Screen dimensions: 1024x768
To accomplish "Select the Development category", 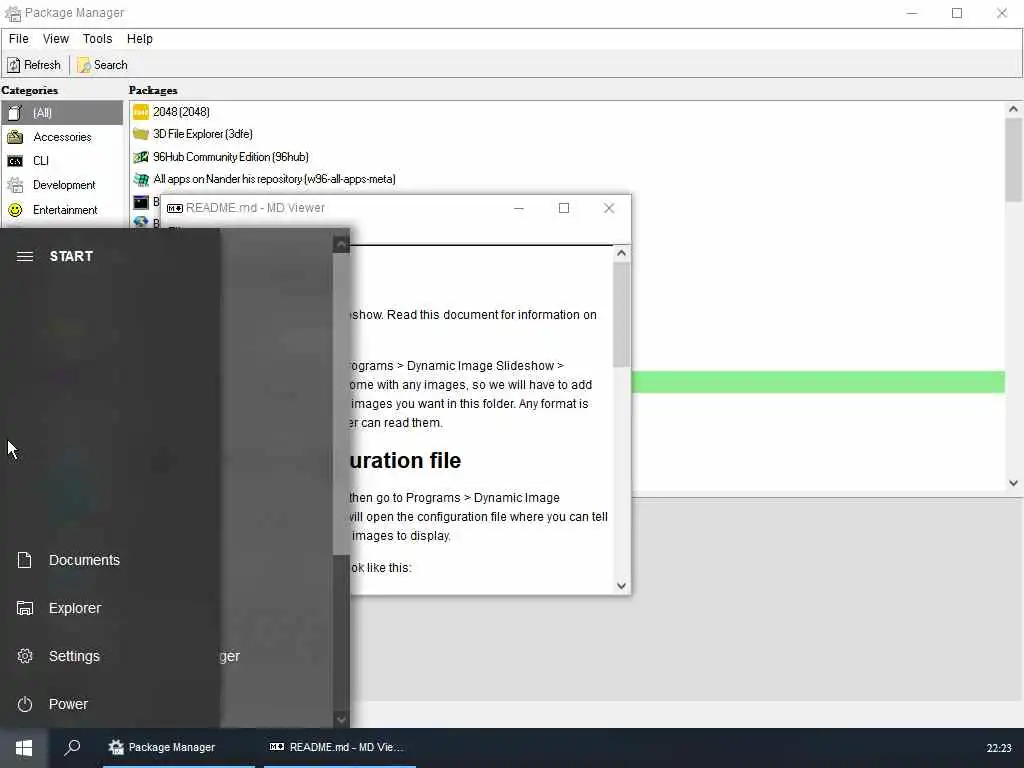I will (x=62, y=185).
